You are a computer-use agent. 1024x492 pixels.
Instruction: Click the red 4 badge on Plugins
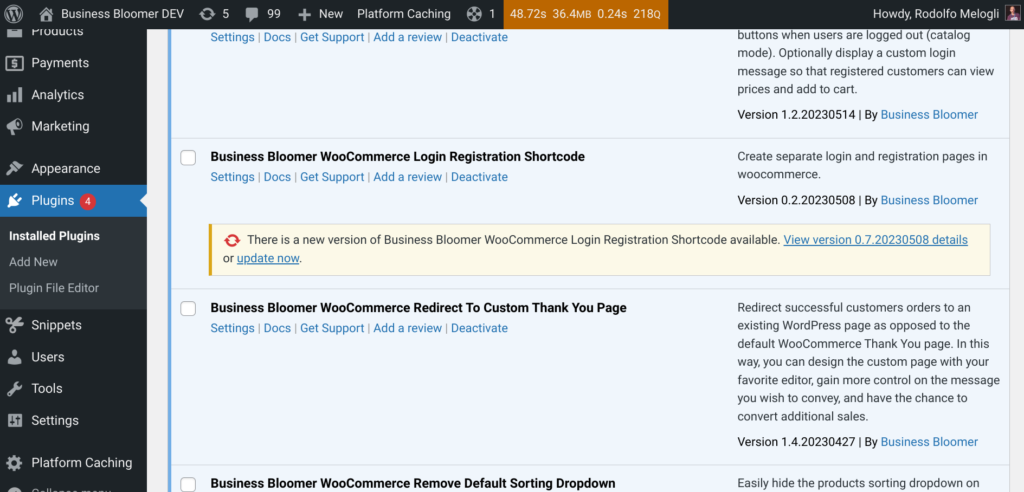88,201
